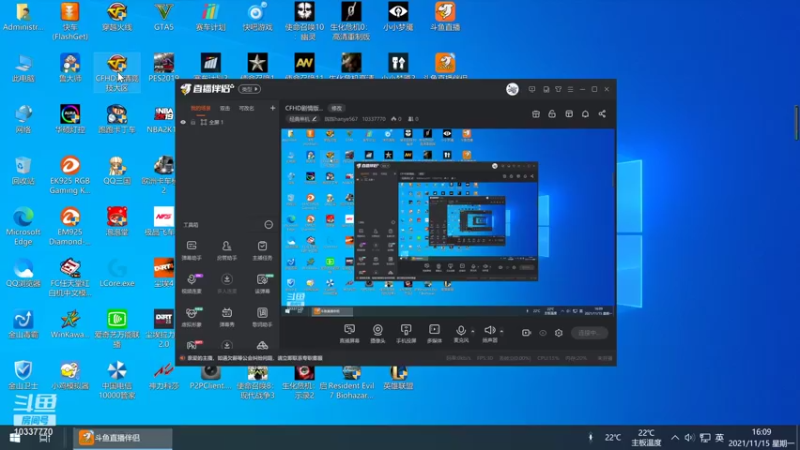This screenshot has width=800, height=450.
Task: Open the 主播任务 tool
Action: [x=262, y=250]
